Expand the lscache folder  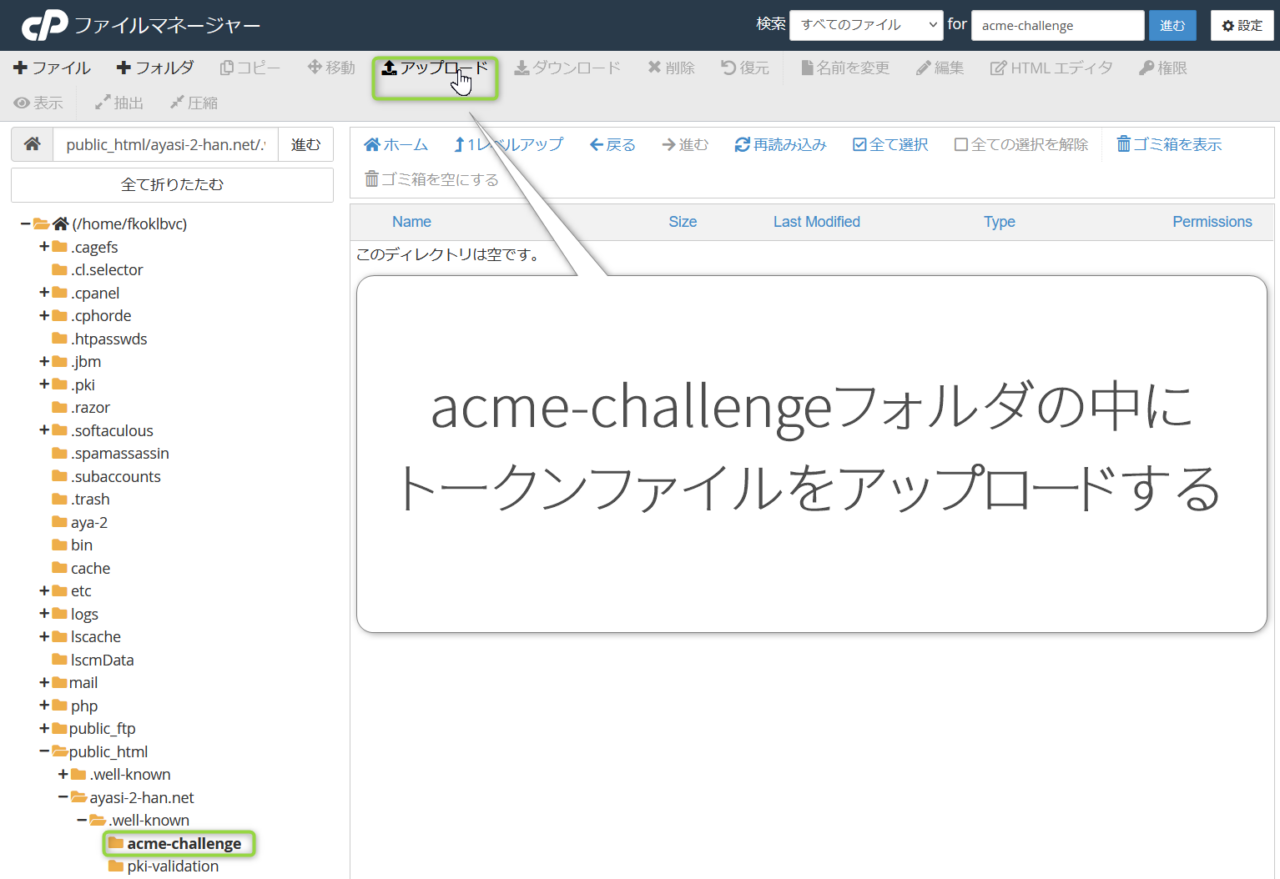click(x=44, y=637)
